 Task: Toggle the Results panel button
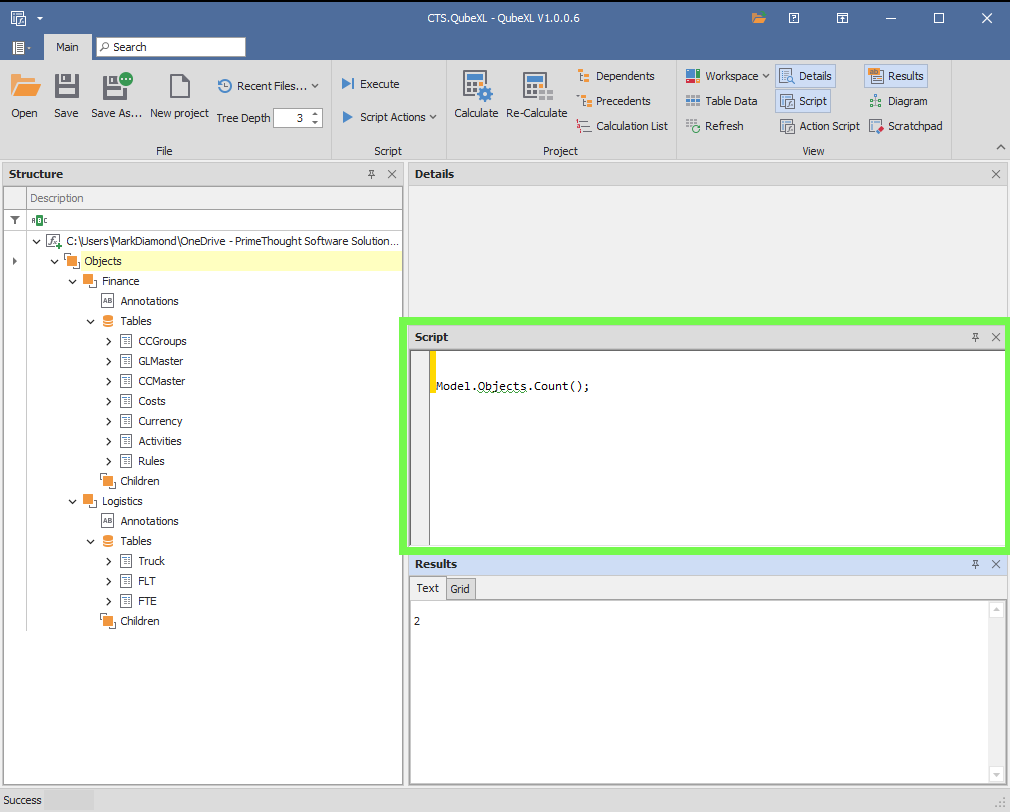click(x=896, y=76)
